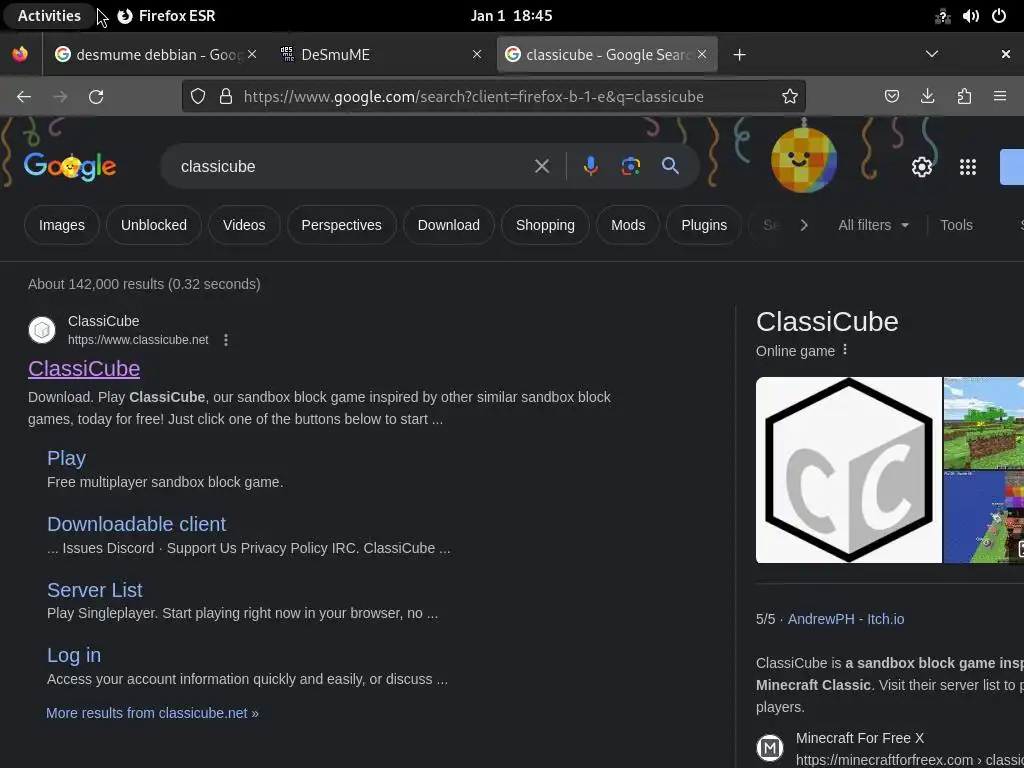Clear the search box with the X
The image size is (1024, 768).
pos(541,167)
